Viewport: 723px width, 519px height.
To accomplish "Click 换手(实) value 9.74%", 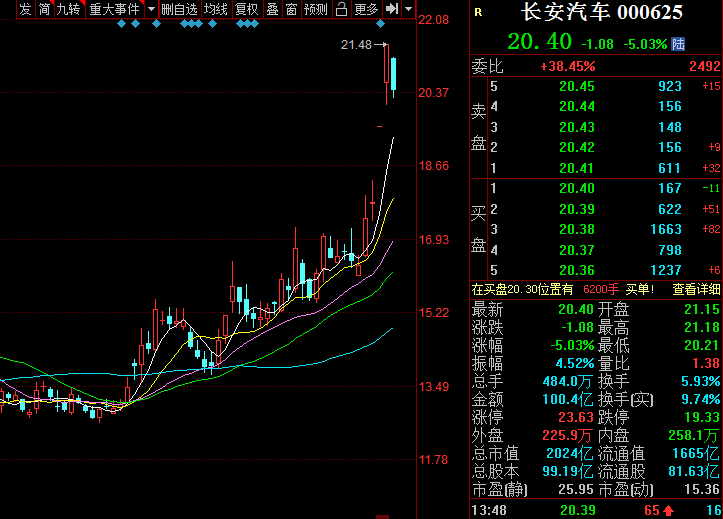I will coord(700,399).
